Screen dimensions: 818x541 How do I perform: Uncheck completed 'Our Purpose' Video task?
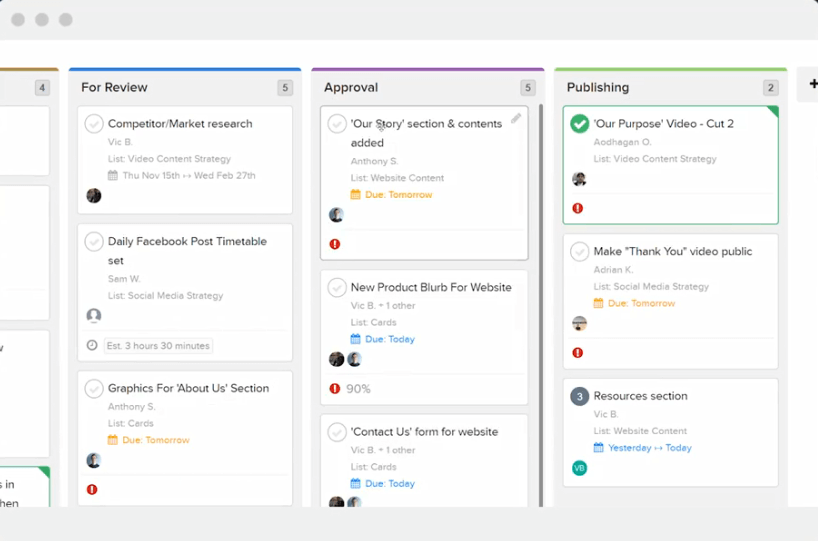click(x=579, y=124)
